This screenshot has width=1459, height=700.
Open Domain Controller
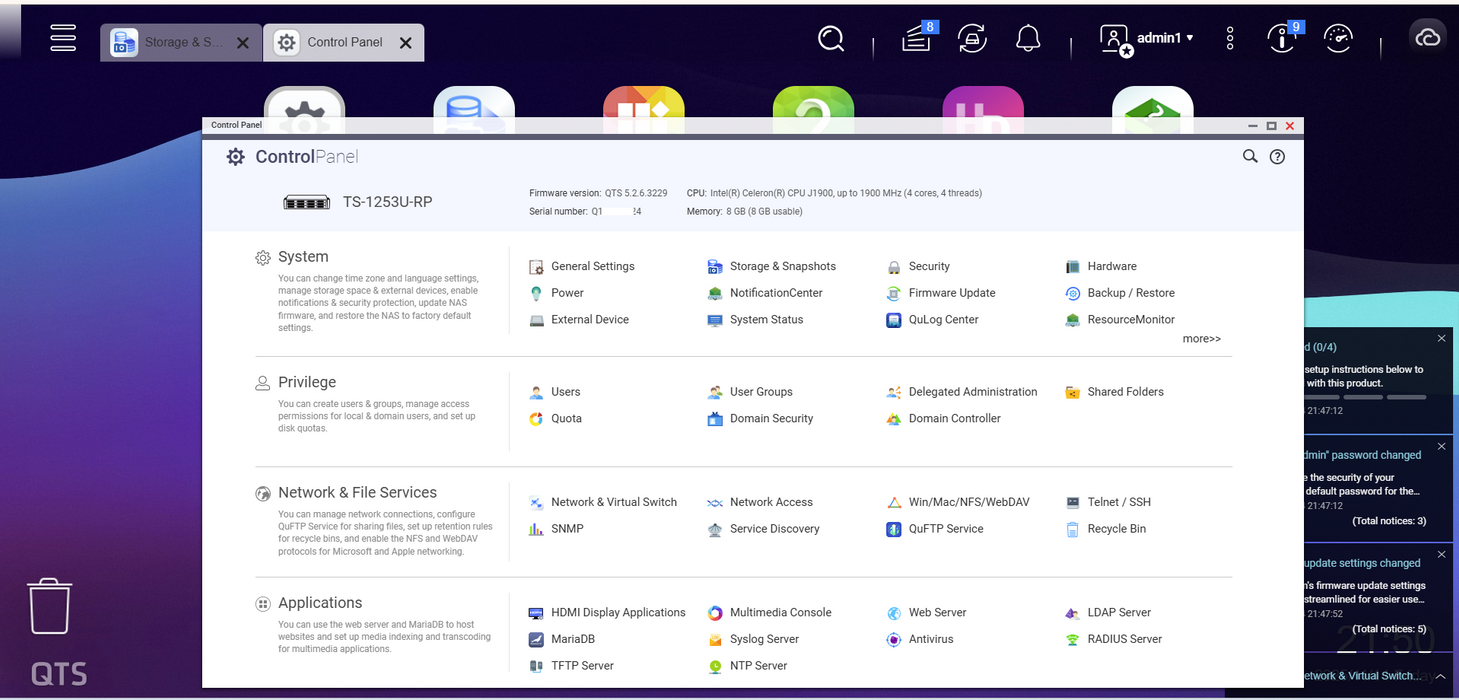(x=943, y=419)
